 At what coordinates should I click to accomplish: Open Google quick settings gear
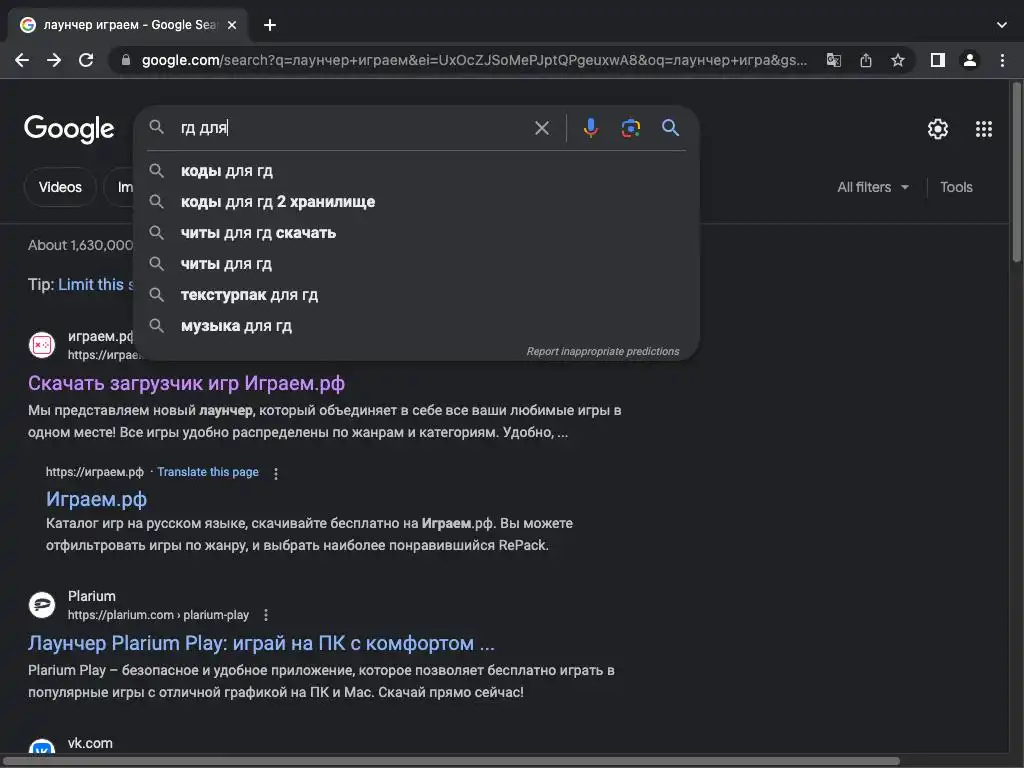[938, 129]
